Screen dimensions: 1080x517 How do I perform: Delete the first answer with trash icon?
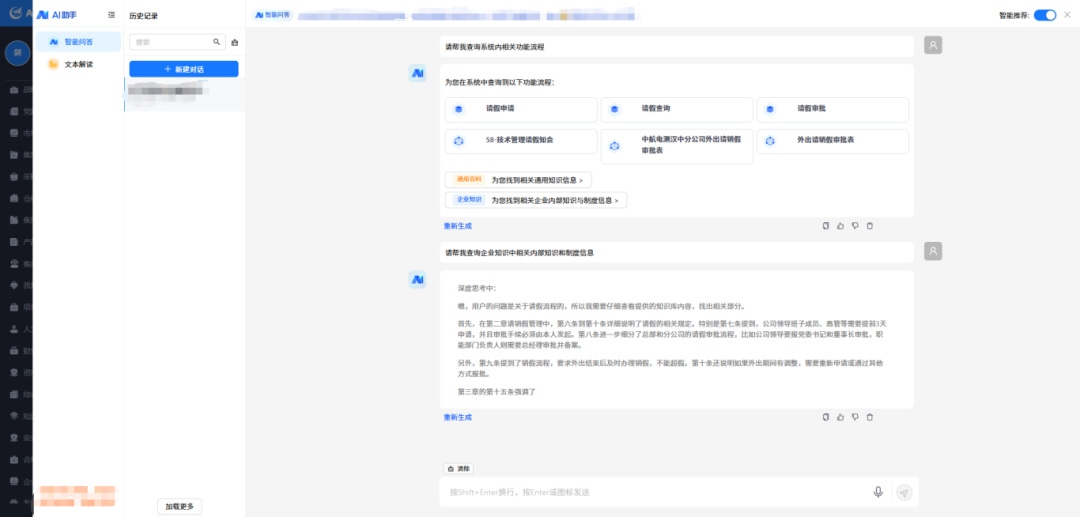coord(869,226)
